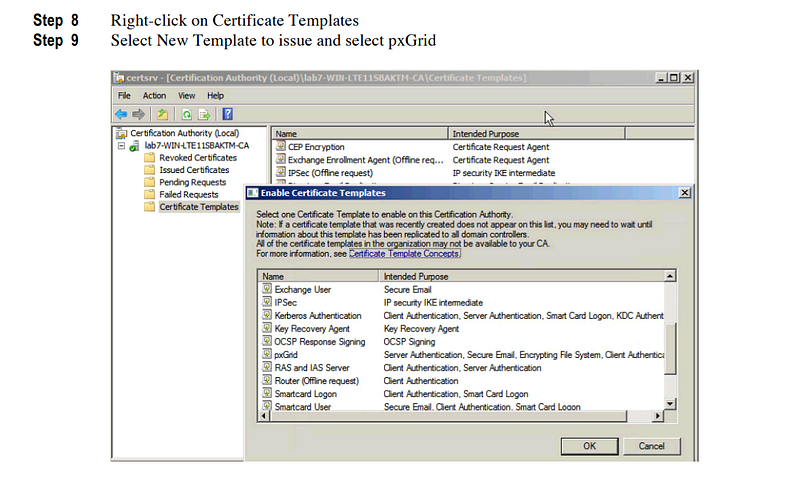Collapse the lab7-WIN-LTE11SBAKTM-CA tree node
This screenshot has height=485, width=800.
point(121,146)
